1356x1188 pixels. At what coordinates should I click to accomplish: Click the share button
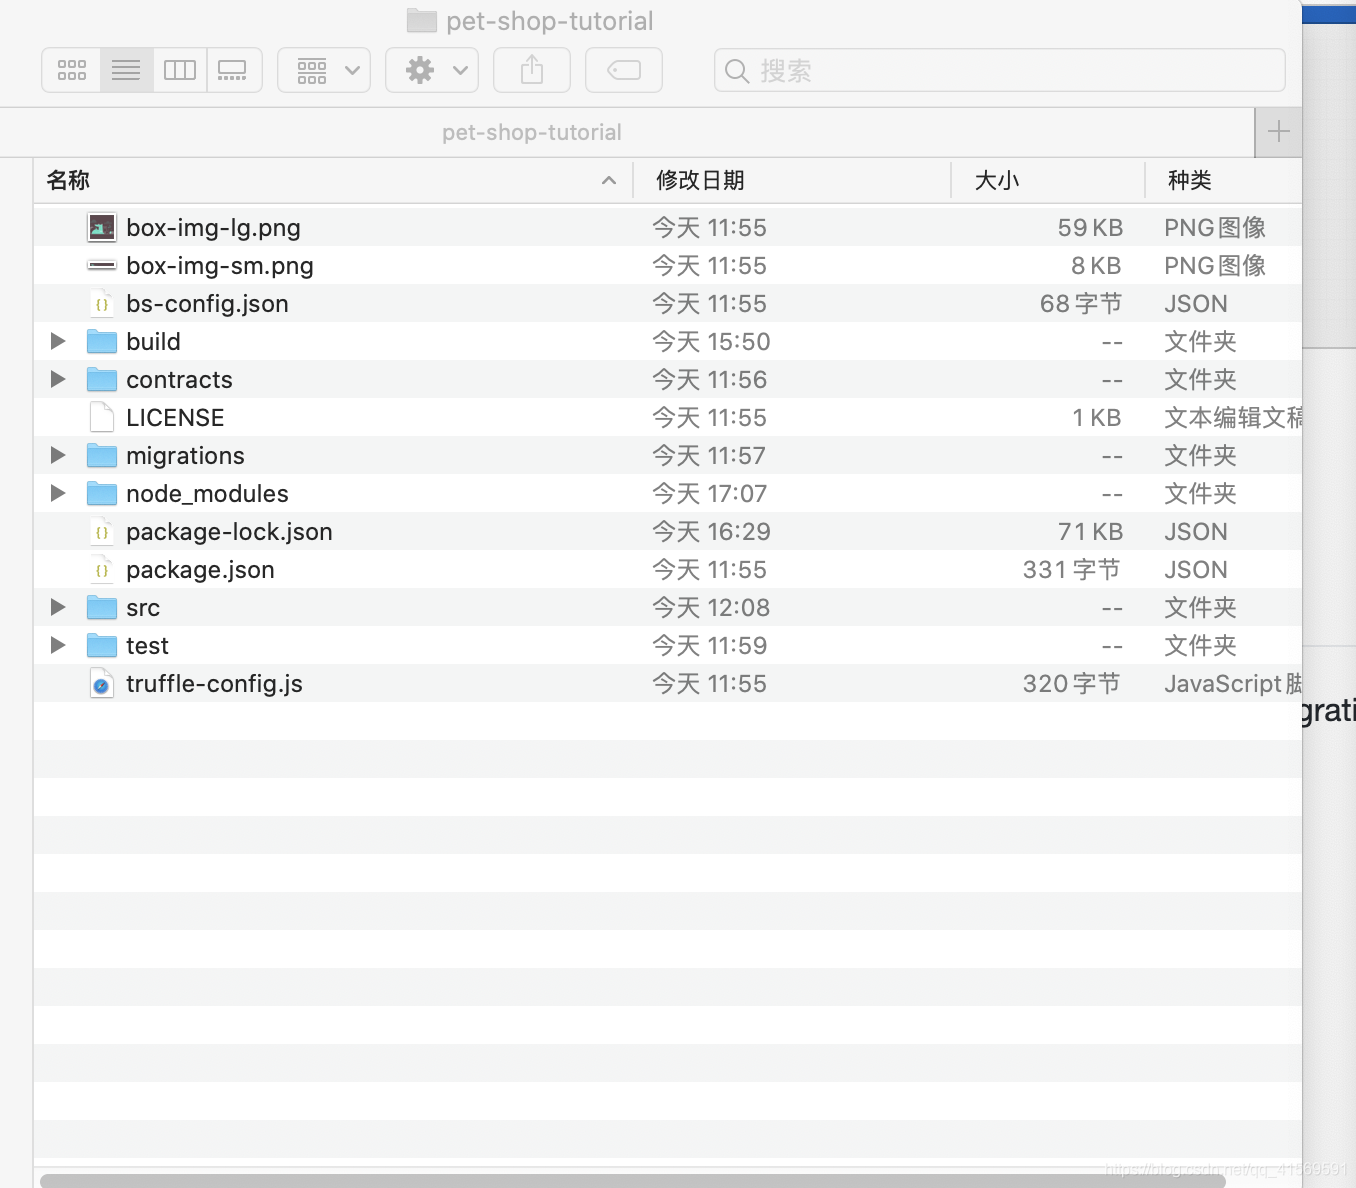click(532, 70)
